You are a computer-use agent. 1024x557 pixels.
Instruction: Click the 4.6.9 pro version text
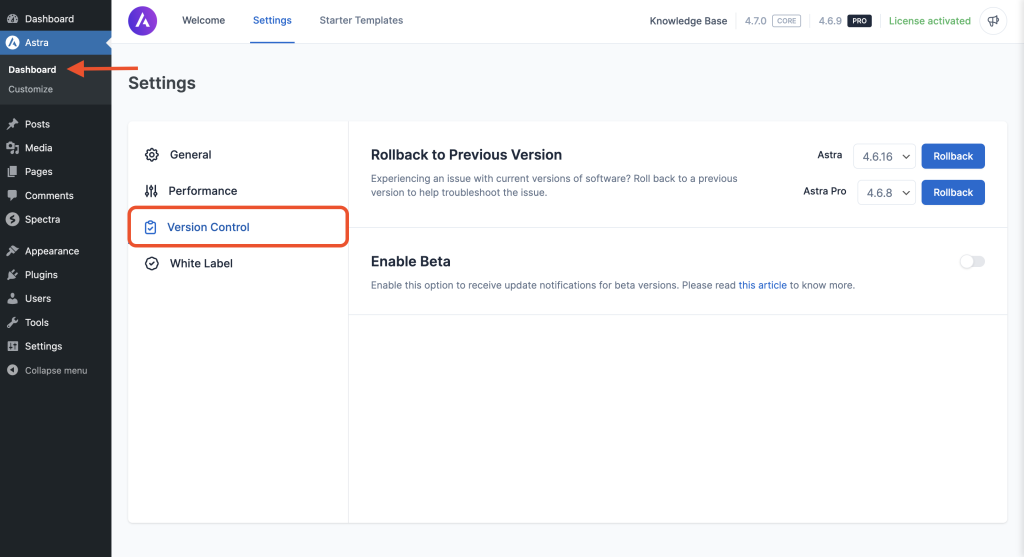tap(830, 21)
